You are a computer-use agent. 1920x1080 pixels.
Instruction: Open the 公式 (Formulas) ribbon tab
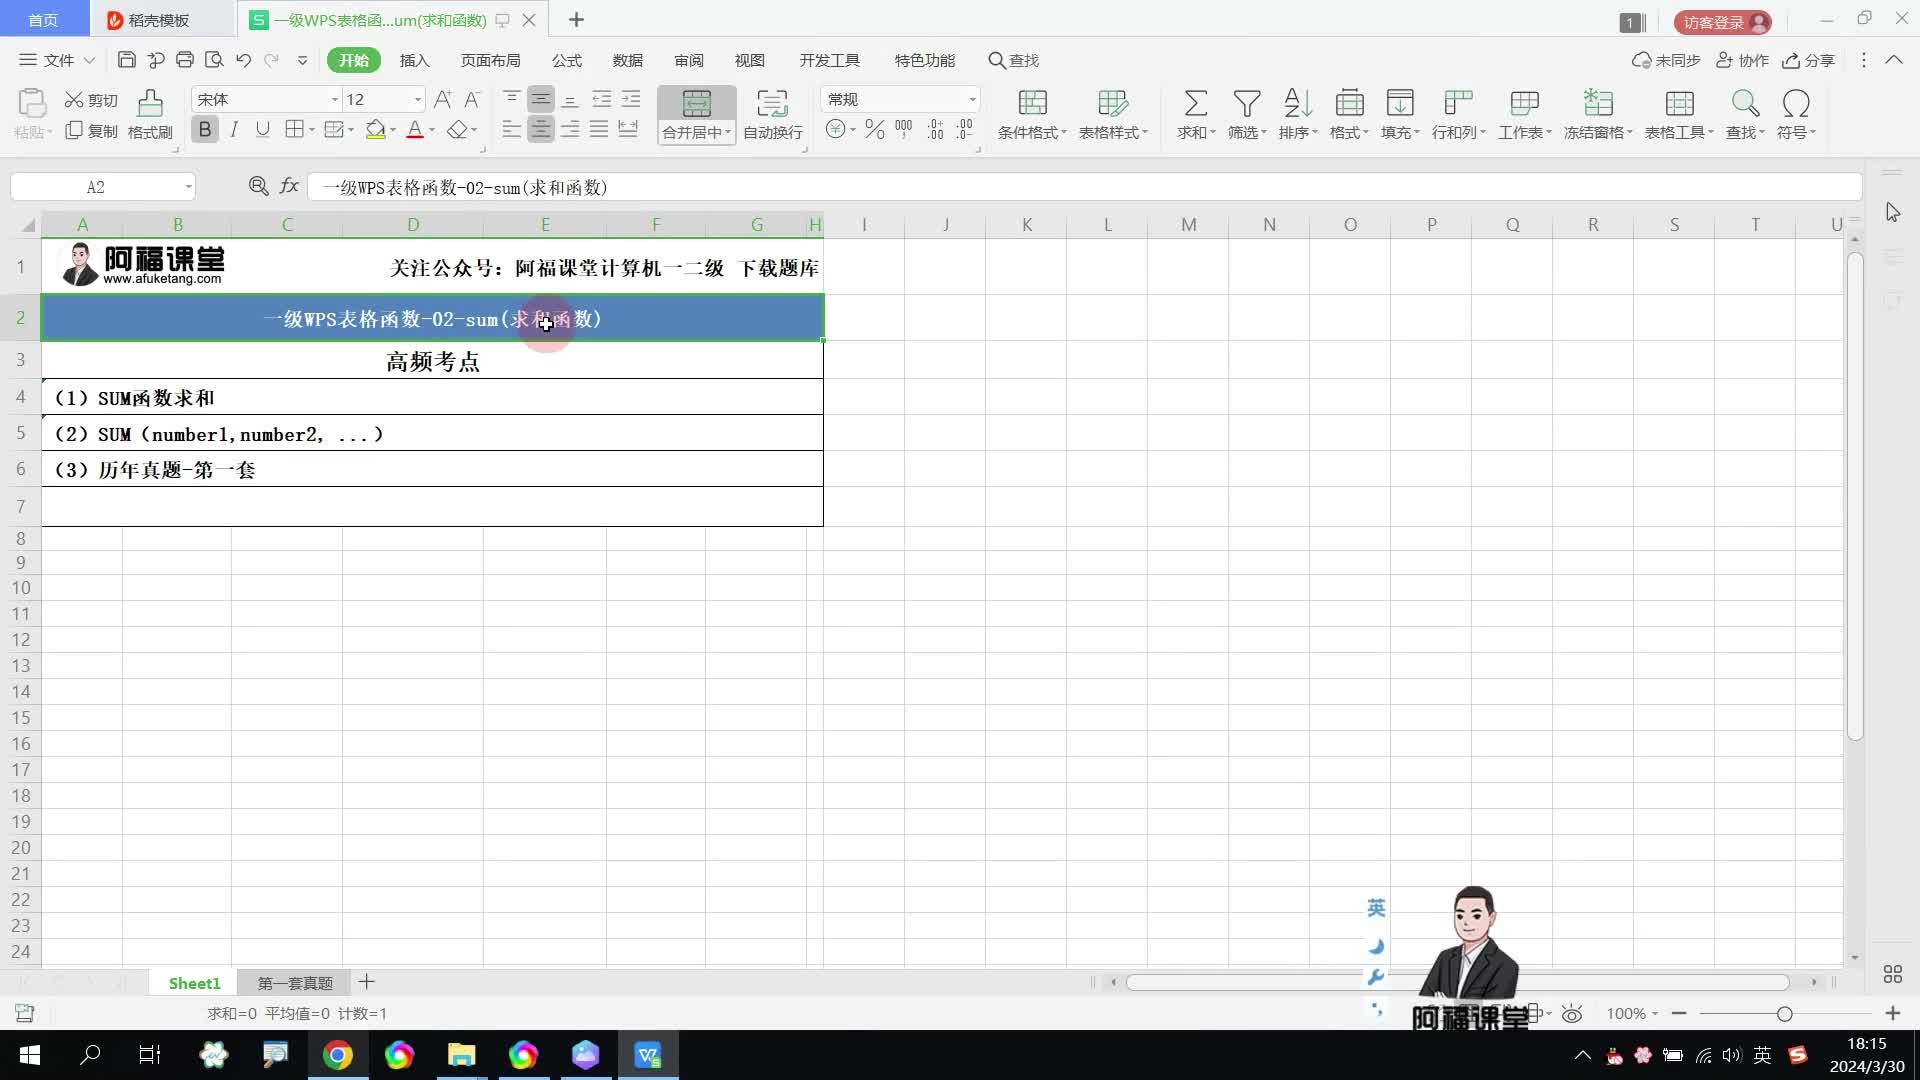(x=566, y=60)
